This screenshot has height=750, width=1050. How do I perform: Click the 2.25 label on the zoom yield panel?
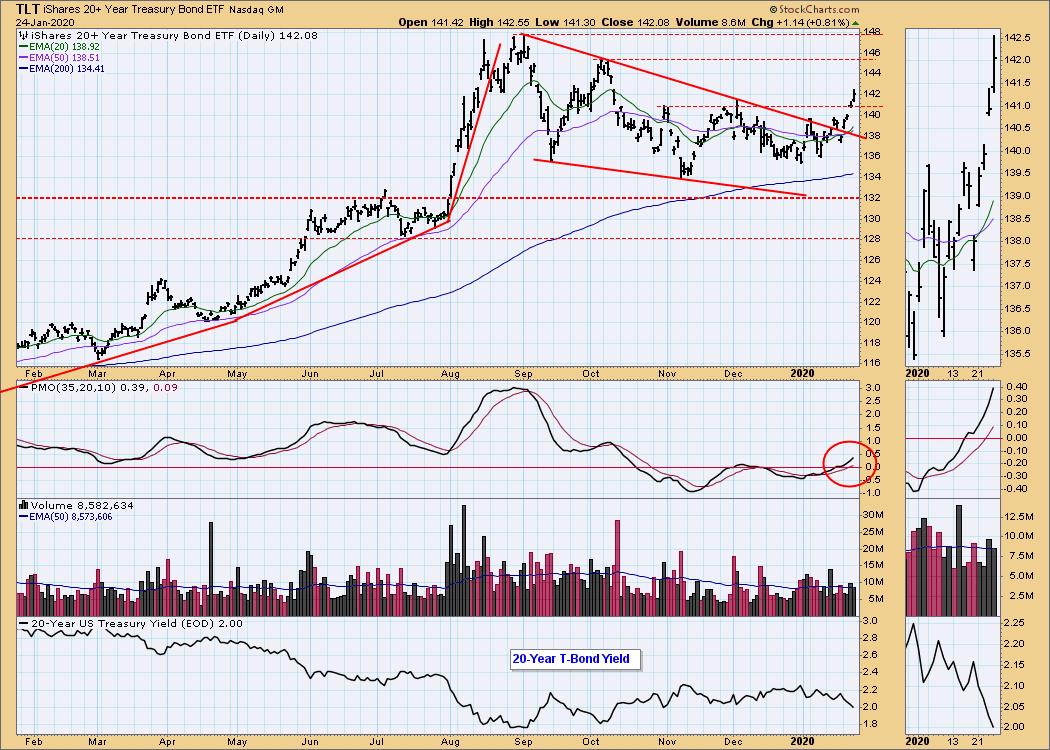coord(1015,623)
